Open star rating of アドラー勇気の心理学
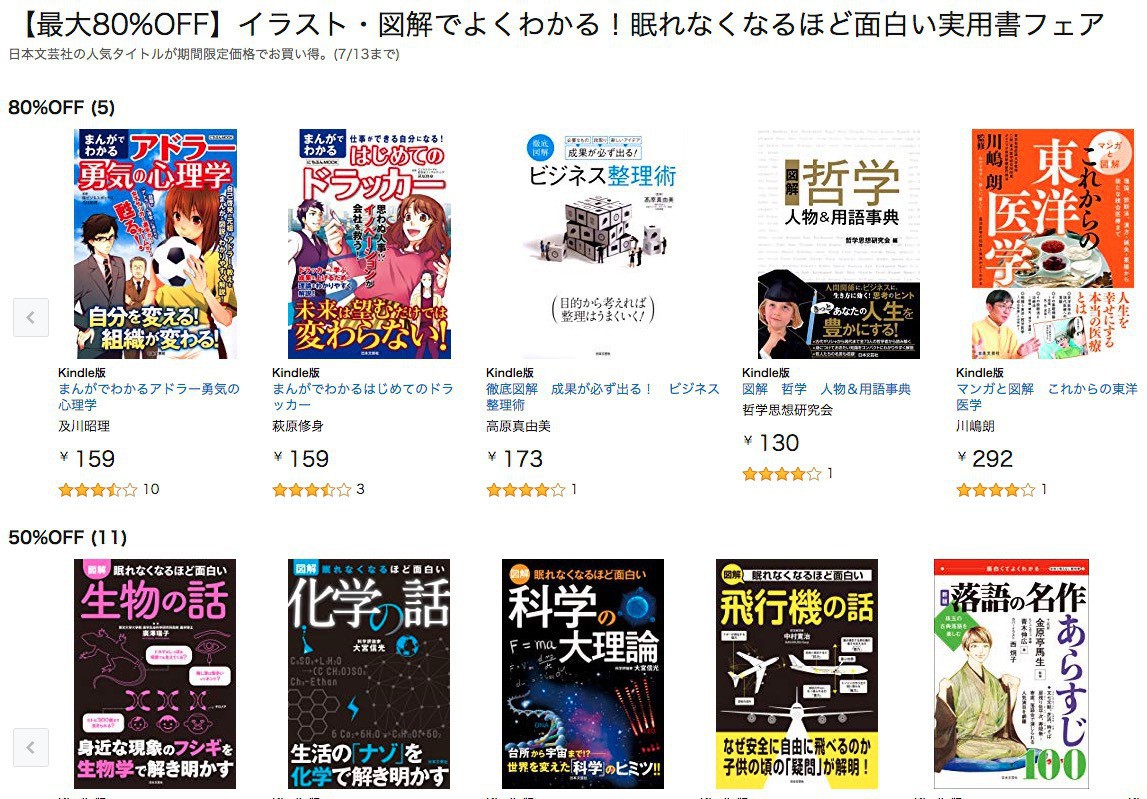This screenshot has width=1147, height=799. pyautogui.click(x=97, y=489)
